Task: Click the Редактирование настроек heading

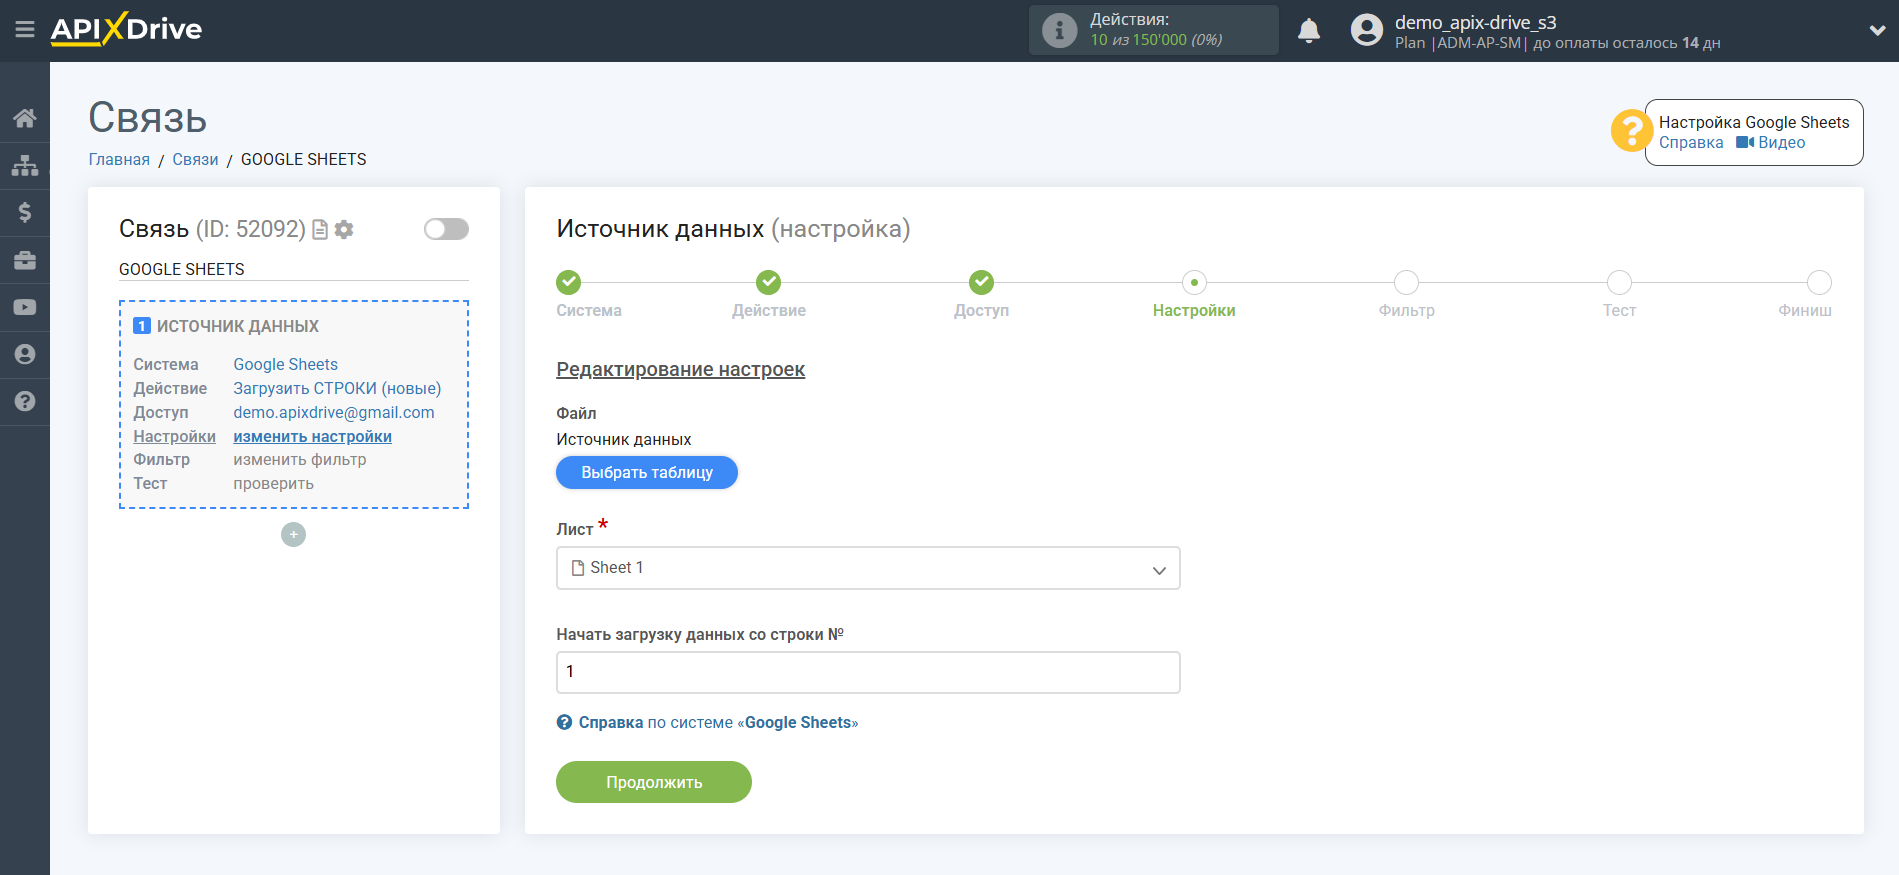Action: click(680, 369)
